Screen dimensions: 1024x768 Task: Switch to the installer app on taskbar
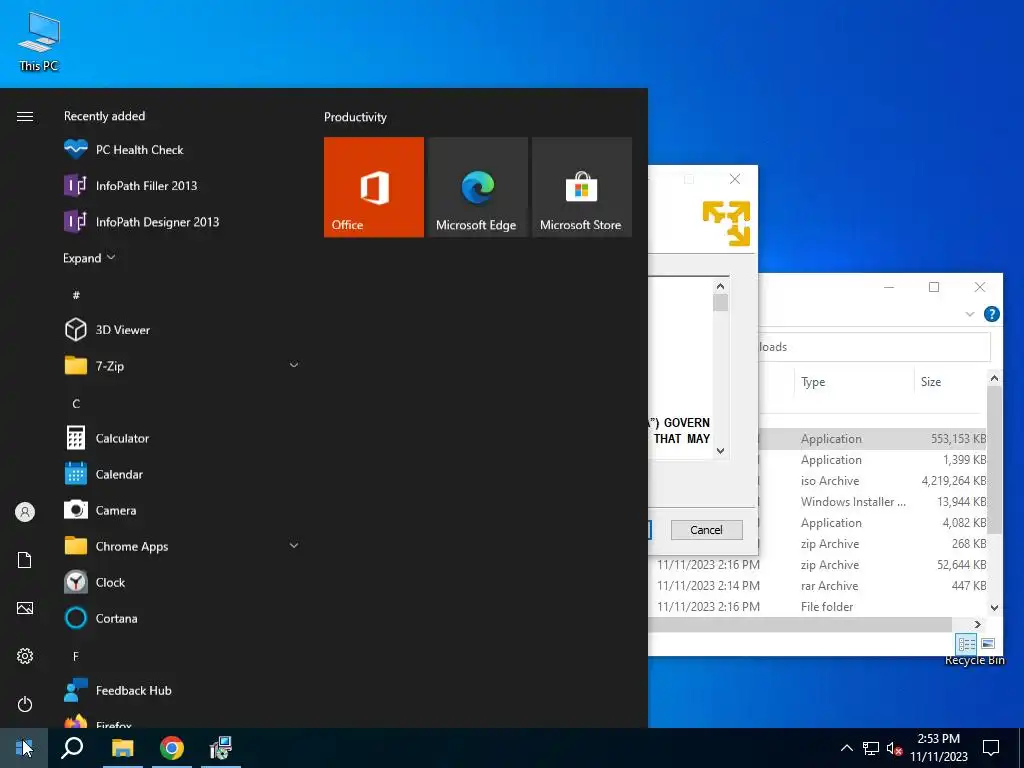[x=221, y=748]
